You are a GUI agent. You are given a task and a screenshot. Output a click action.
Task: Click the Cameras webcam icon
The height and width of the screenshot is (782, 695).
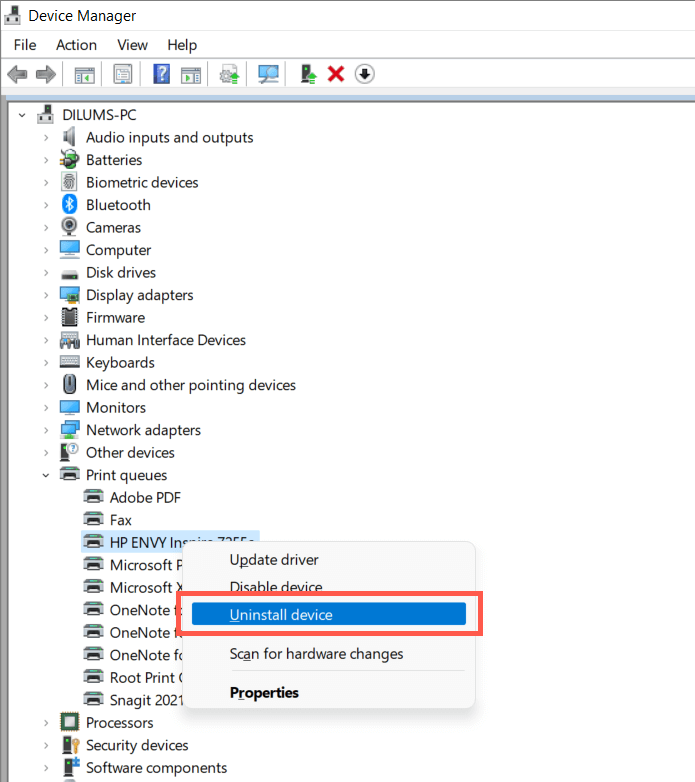69,227
